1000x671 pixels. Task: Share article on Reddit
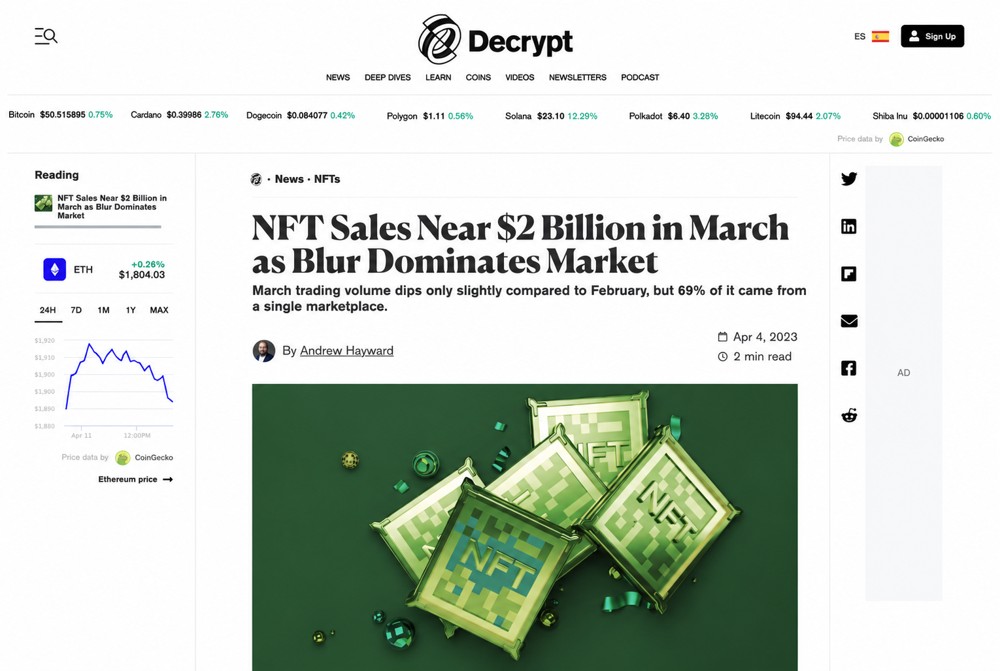coord(849,415)
